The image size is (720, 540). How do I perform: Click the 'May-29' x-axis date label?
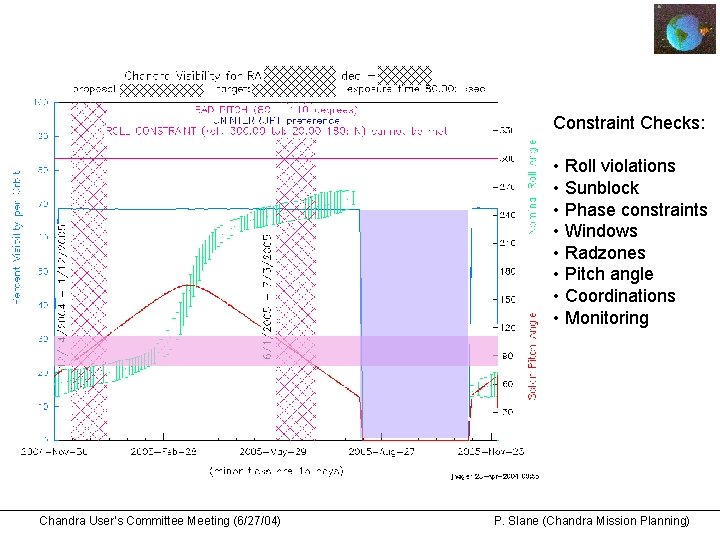tap(272, 452)
